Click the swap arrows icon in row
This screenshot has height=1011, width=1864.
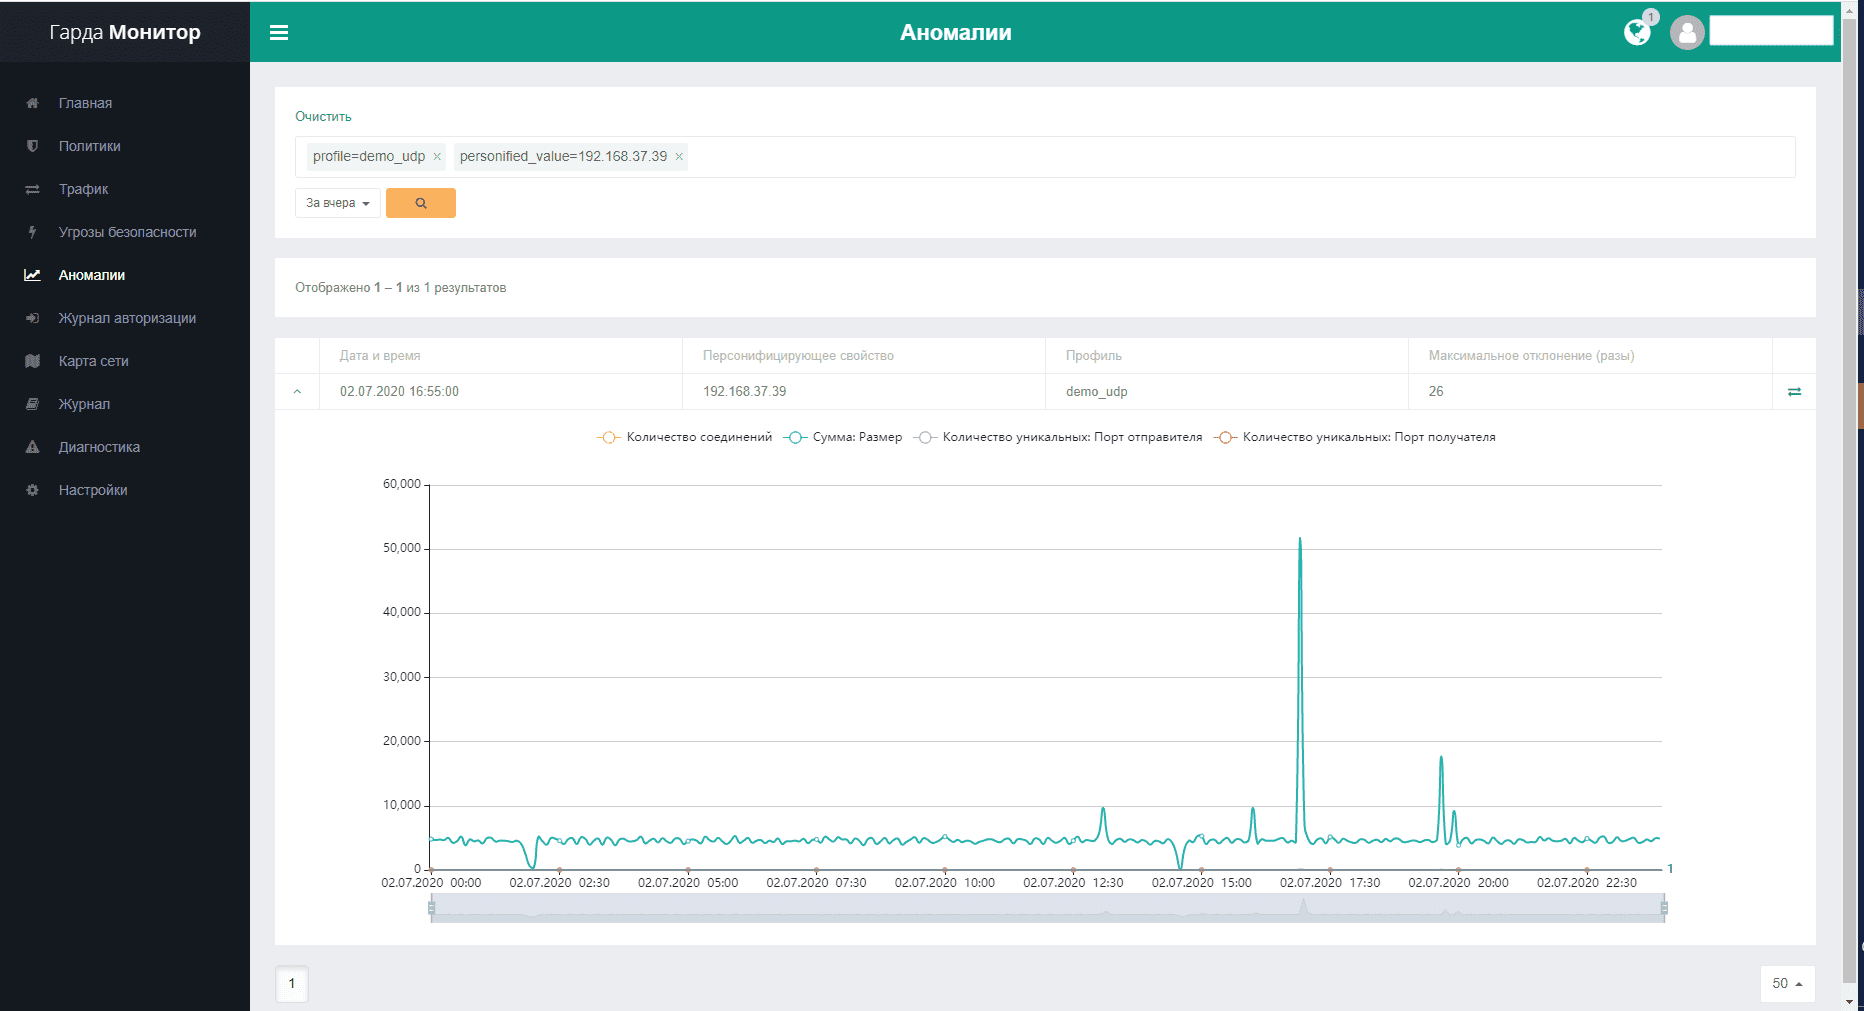point(1794,392)
